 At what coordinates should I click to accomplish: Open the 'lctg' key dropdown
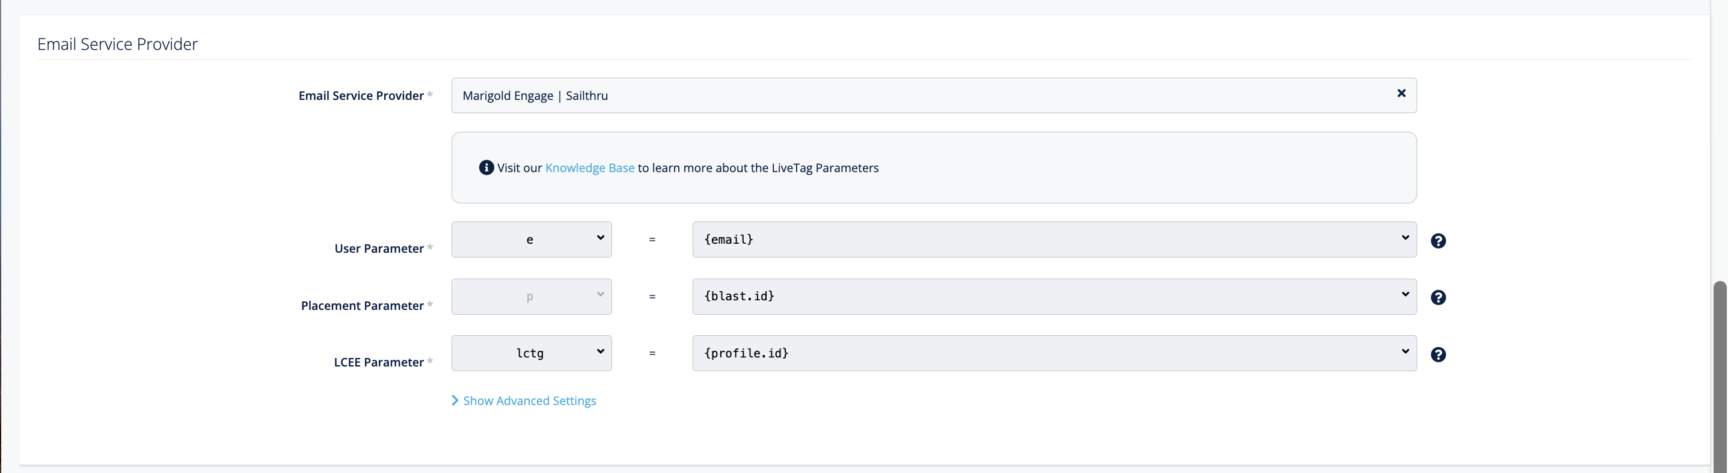click(531, 353)
